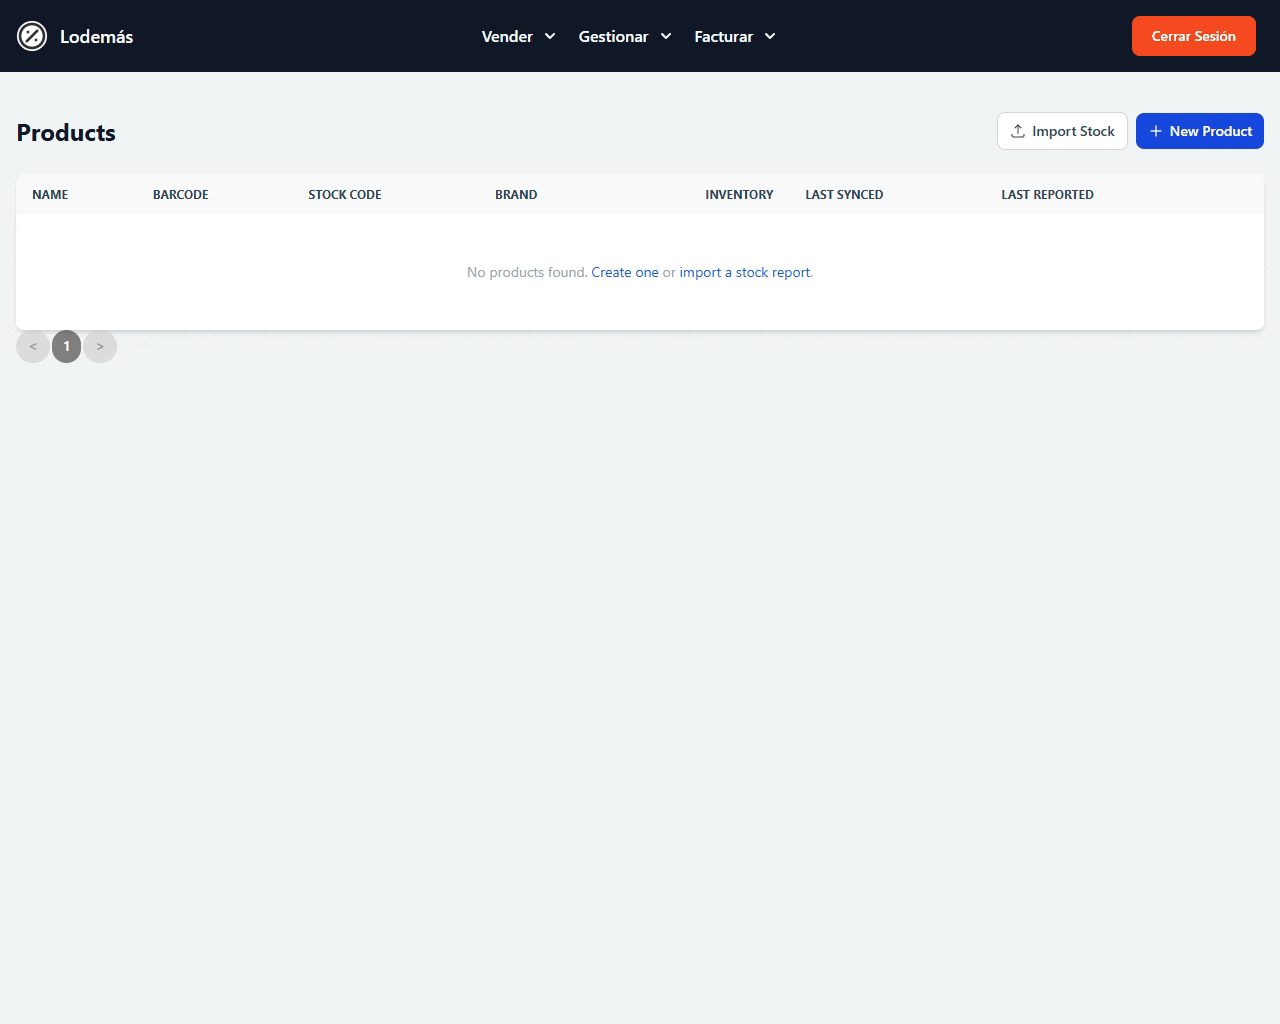Image resolution: width=1280 pixels, height=1024 pixels.
Task: Follow the 'Create one' link
Action: click(625, 272)
